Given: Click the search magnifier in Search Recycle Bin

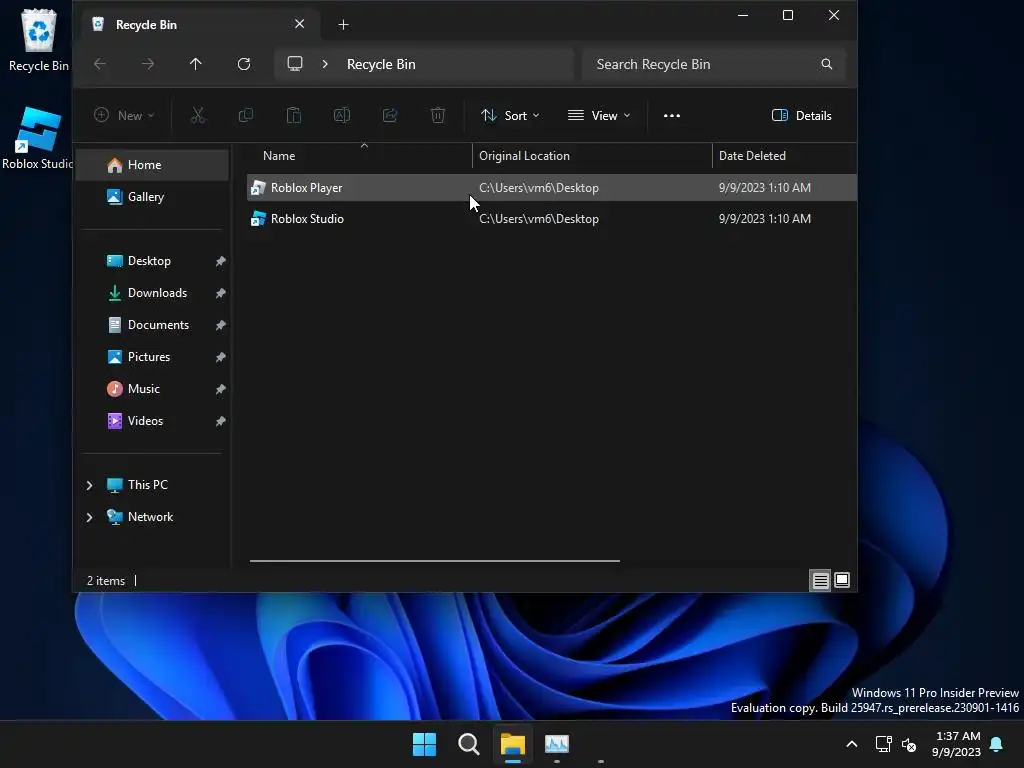Looking at the screenshot, I should pyautogui.click(x=827, y=64).
